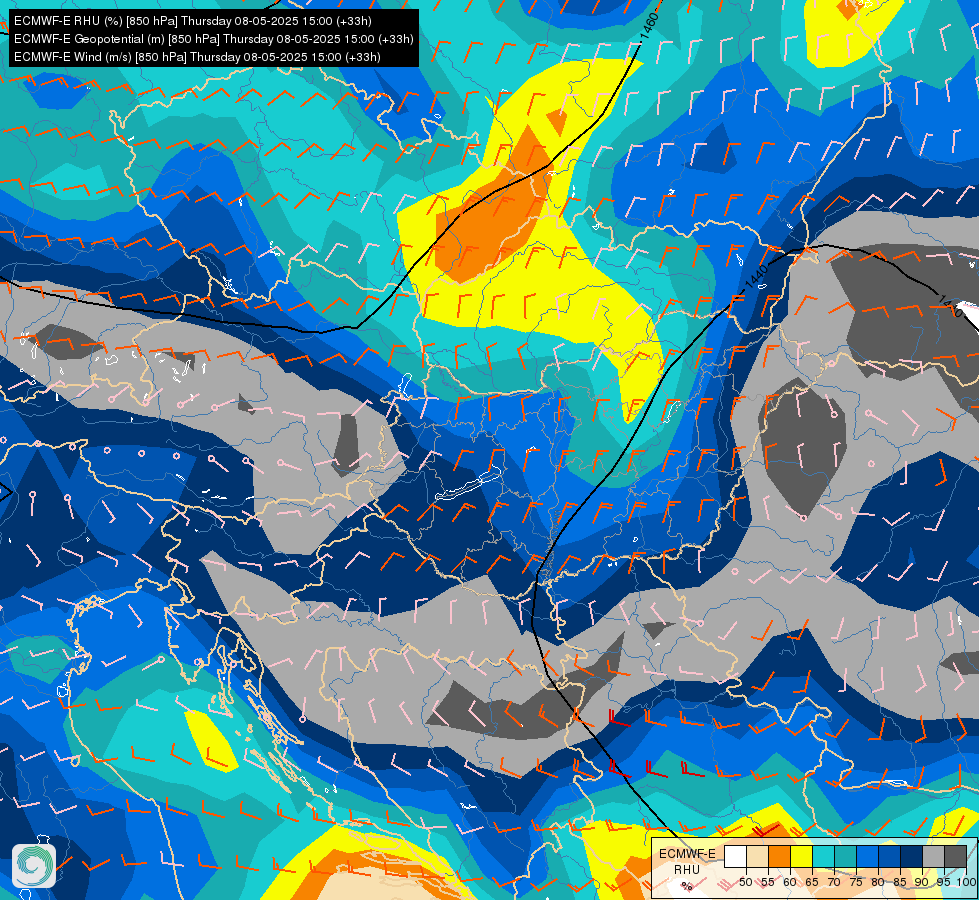Viewport: 979px width, 900px height.
Task: Click the ECMWF-E RHU (%) title line
Action: [193, 21]
